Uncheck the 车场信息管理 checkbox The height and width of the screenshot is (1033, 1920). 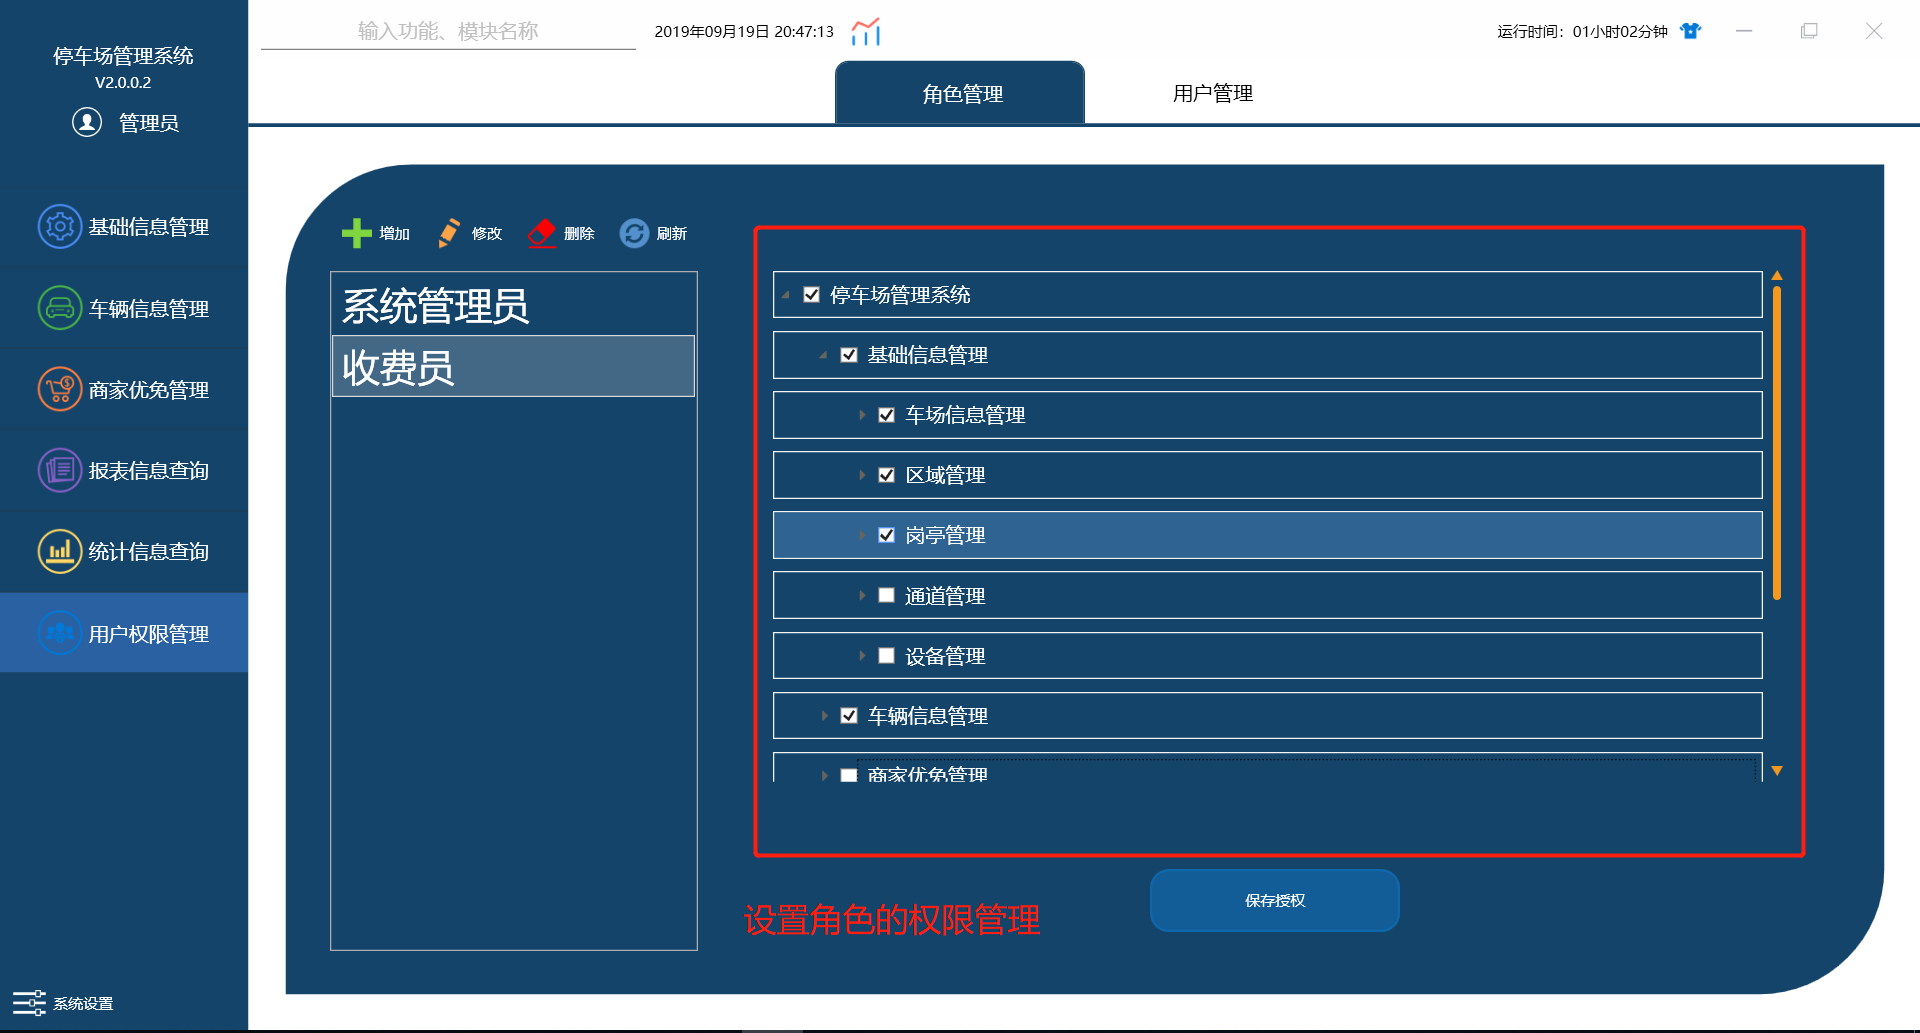[886, 415]
